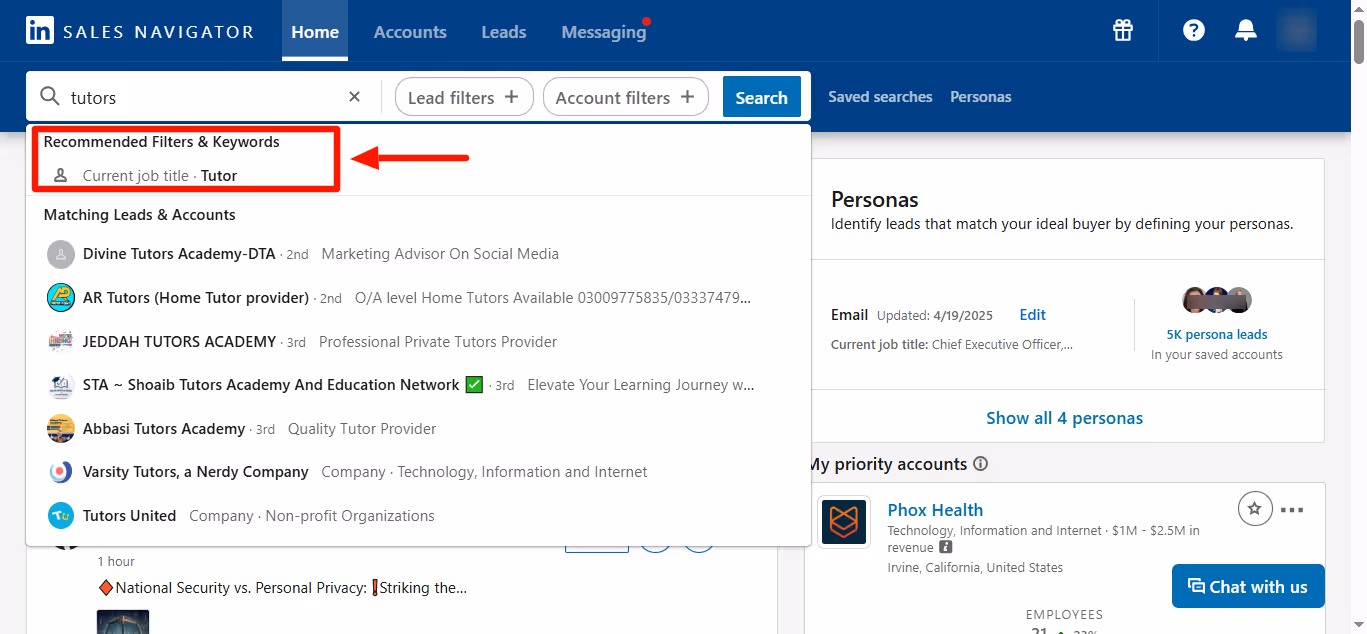
Task: Open the gift rewards icon
Action: (x=1123, y=30)
